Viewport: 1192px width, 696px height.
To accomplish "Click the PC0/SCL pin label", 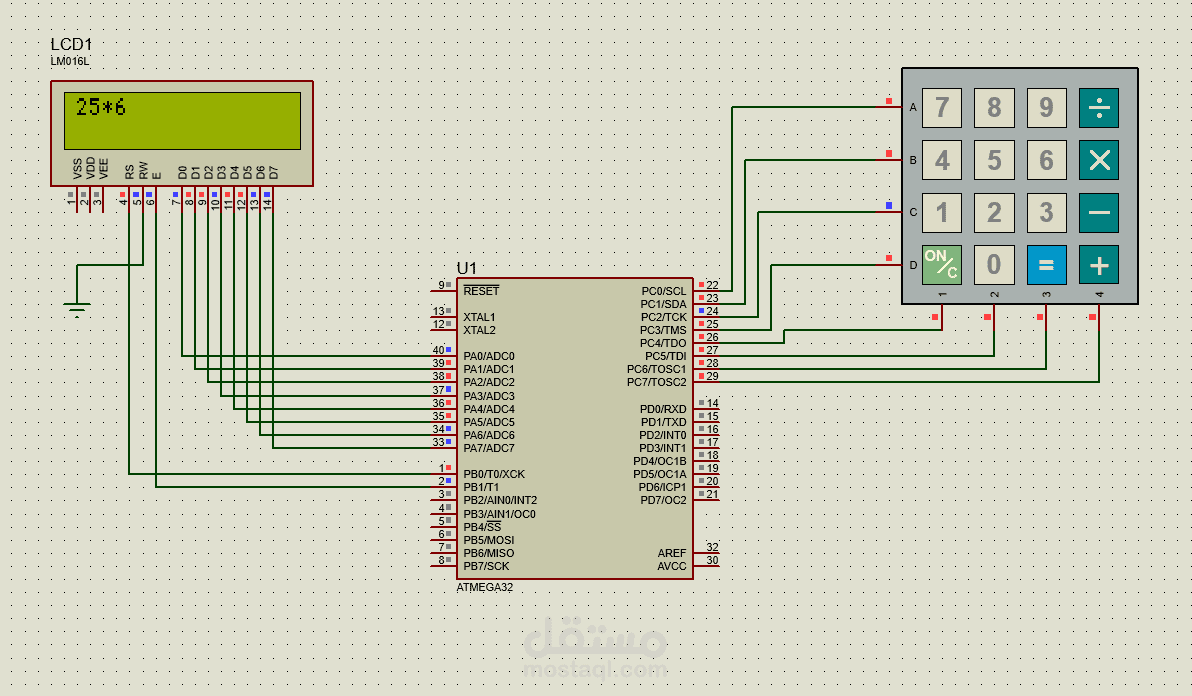I will (664, 291).
